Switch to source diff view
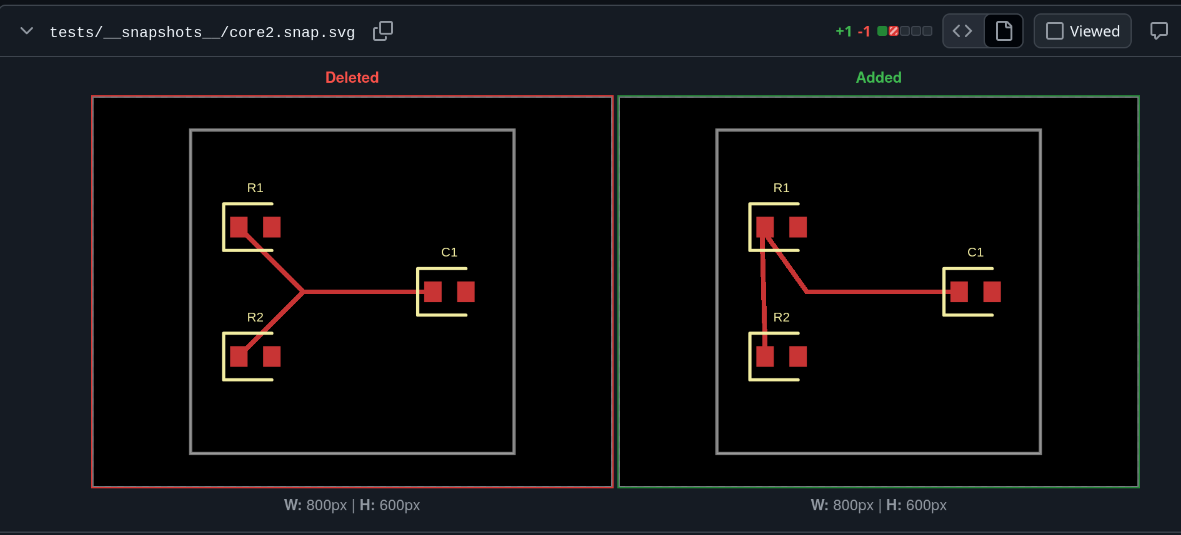 click(x=963, y=31)
